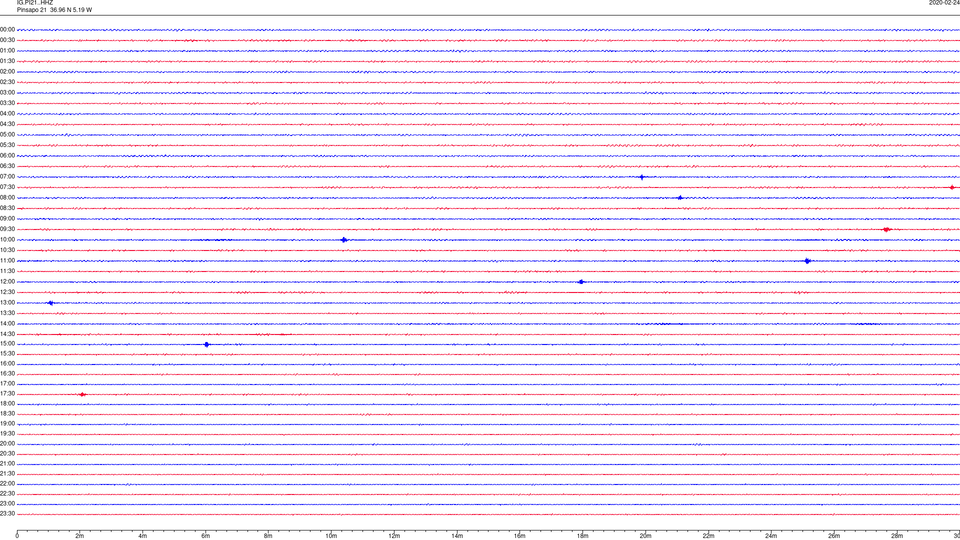Select the 07:00 time row label

[x=7, y=177]
